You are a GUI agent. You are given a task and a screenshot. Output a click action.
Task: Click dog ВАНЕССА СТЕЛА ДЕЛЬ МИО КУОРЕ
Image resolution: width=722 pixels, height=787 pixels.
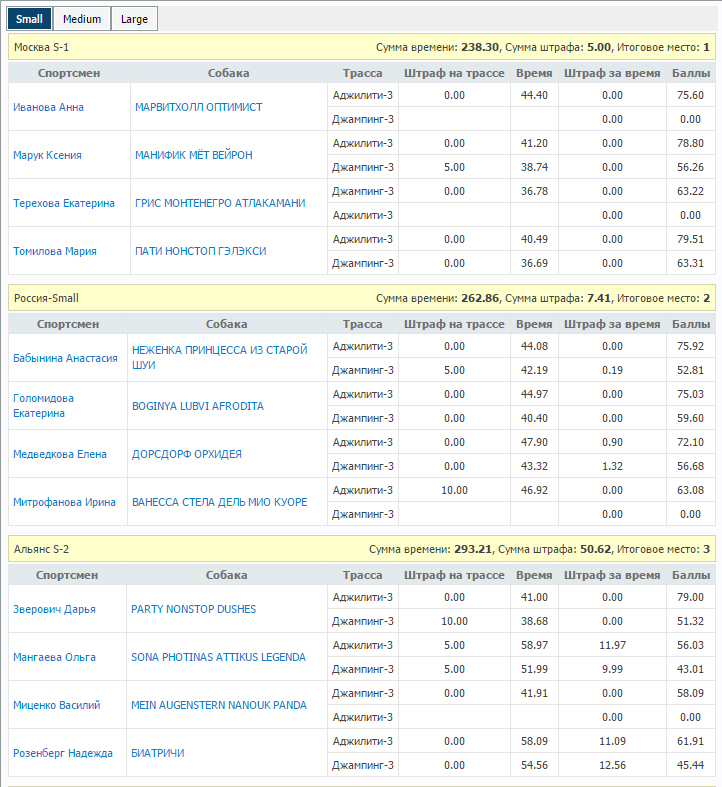coord(219,502)
